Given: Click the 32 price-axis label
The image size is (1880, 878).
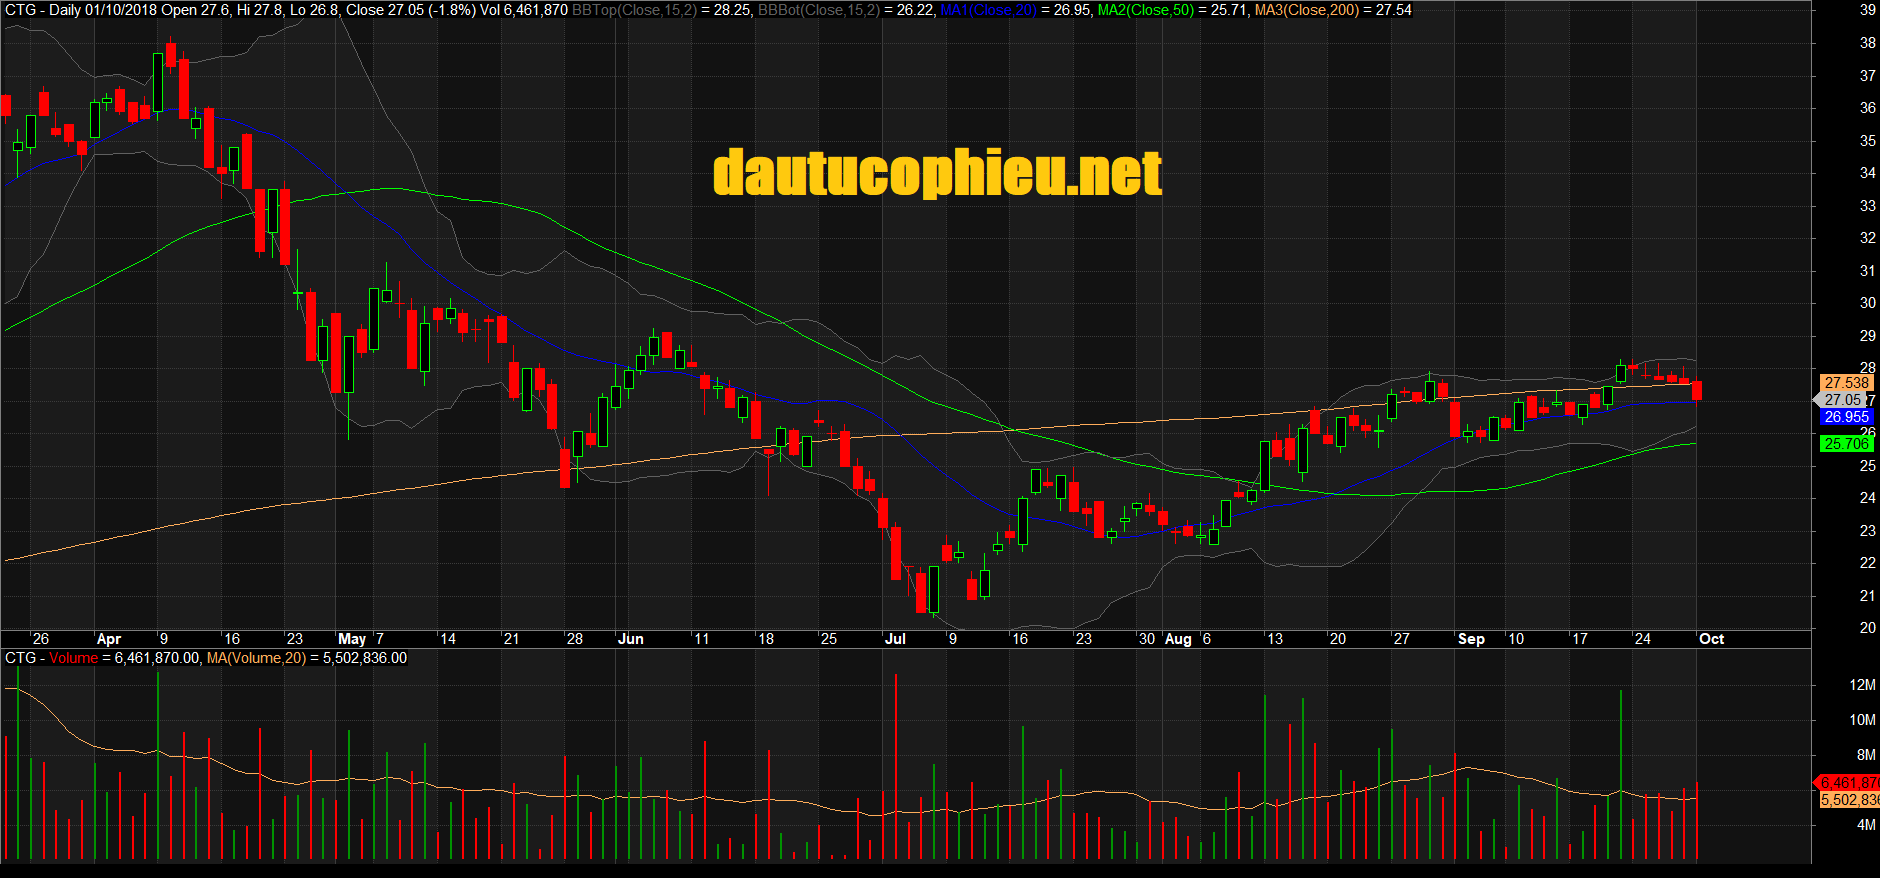Looking at the screenshot, I should click(x=1867, y=238).
